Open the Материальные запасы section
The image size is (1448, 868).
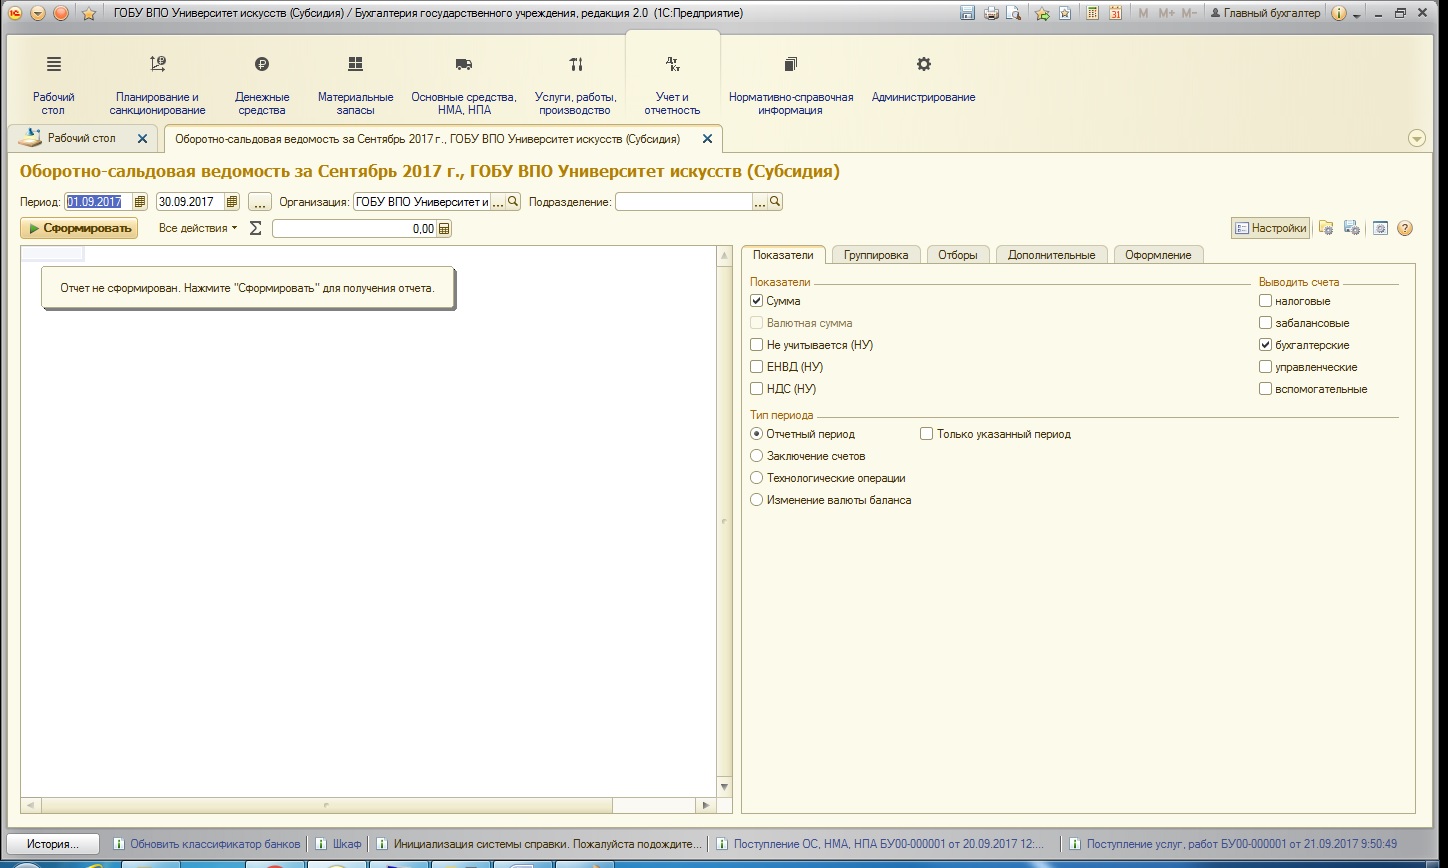click(x=355, y=84)
